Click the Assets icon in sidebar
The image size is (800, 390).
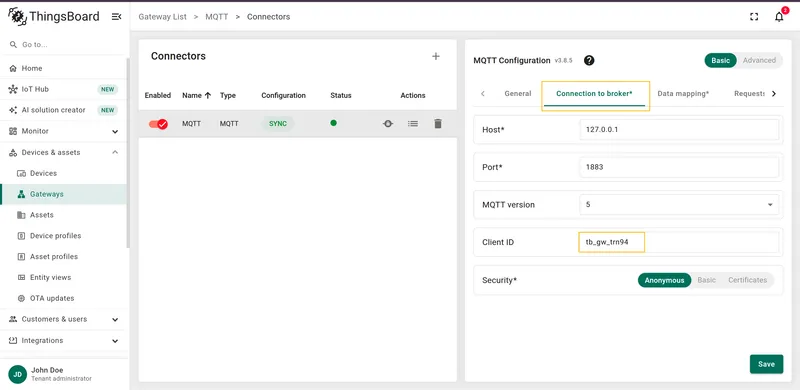coord(21,215)
